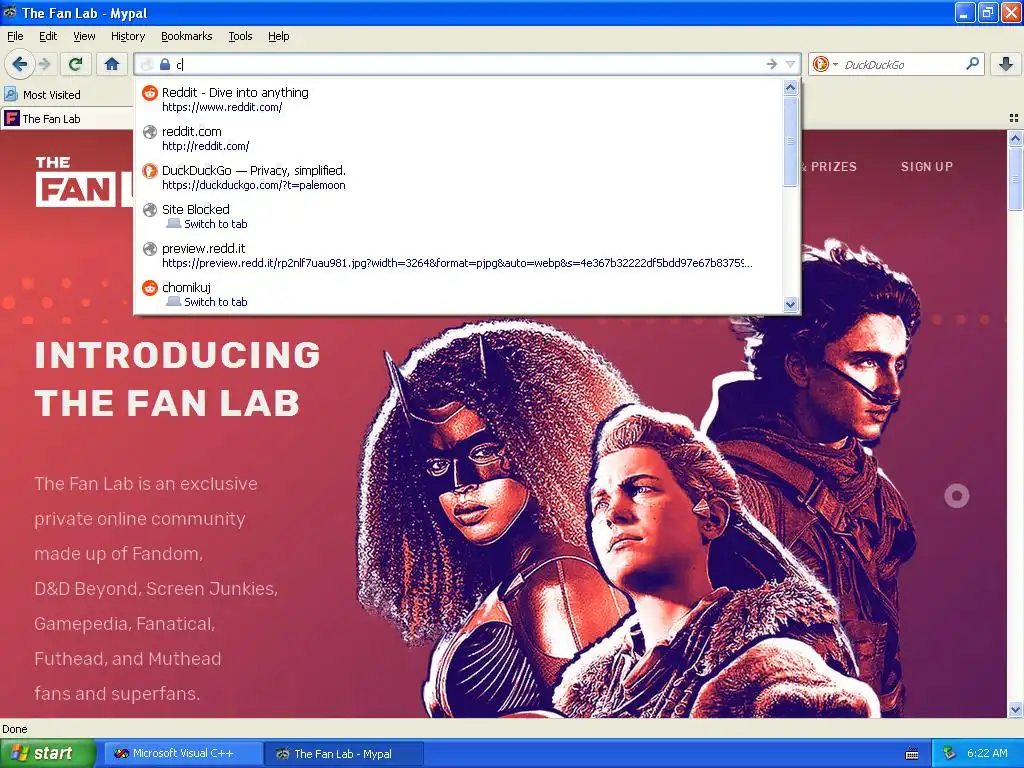The height and width of the screenshot is (768, 1024).
Task: Open the tab groups grid icon
Action: [1014, 118]
